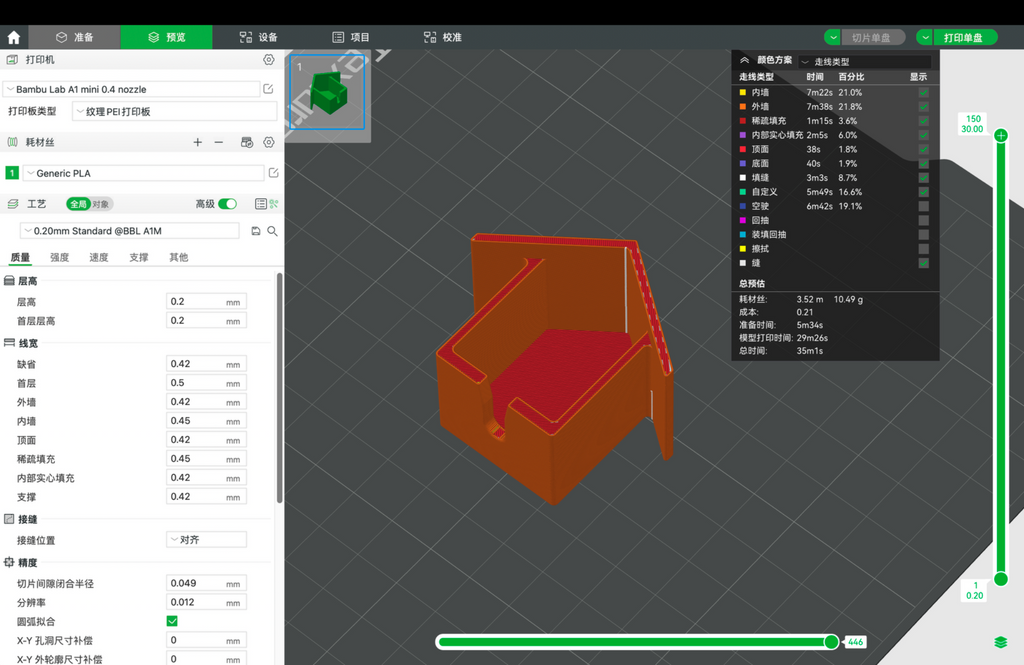
Task: Uncheck the 圆弧拟合 checkbox
Action: pos(172,621)
